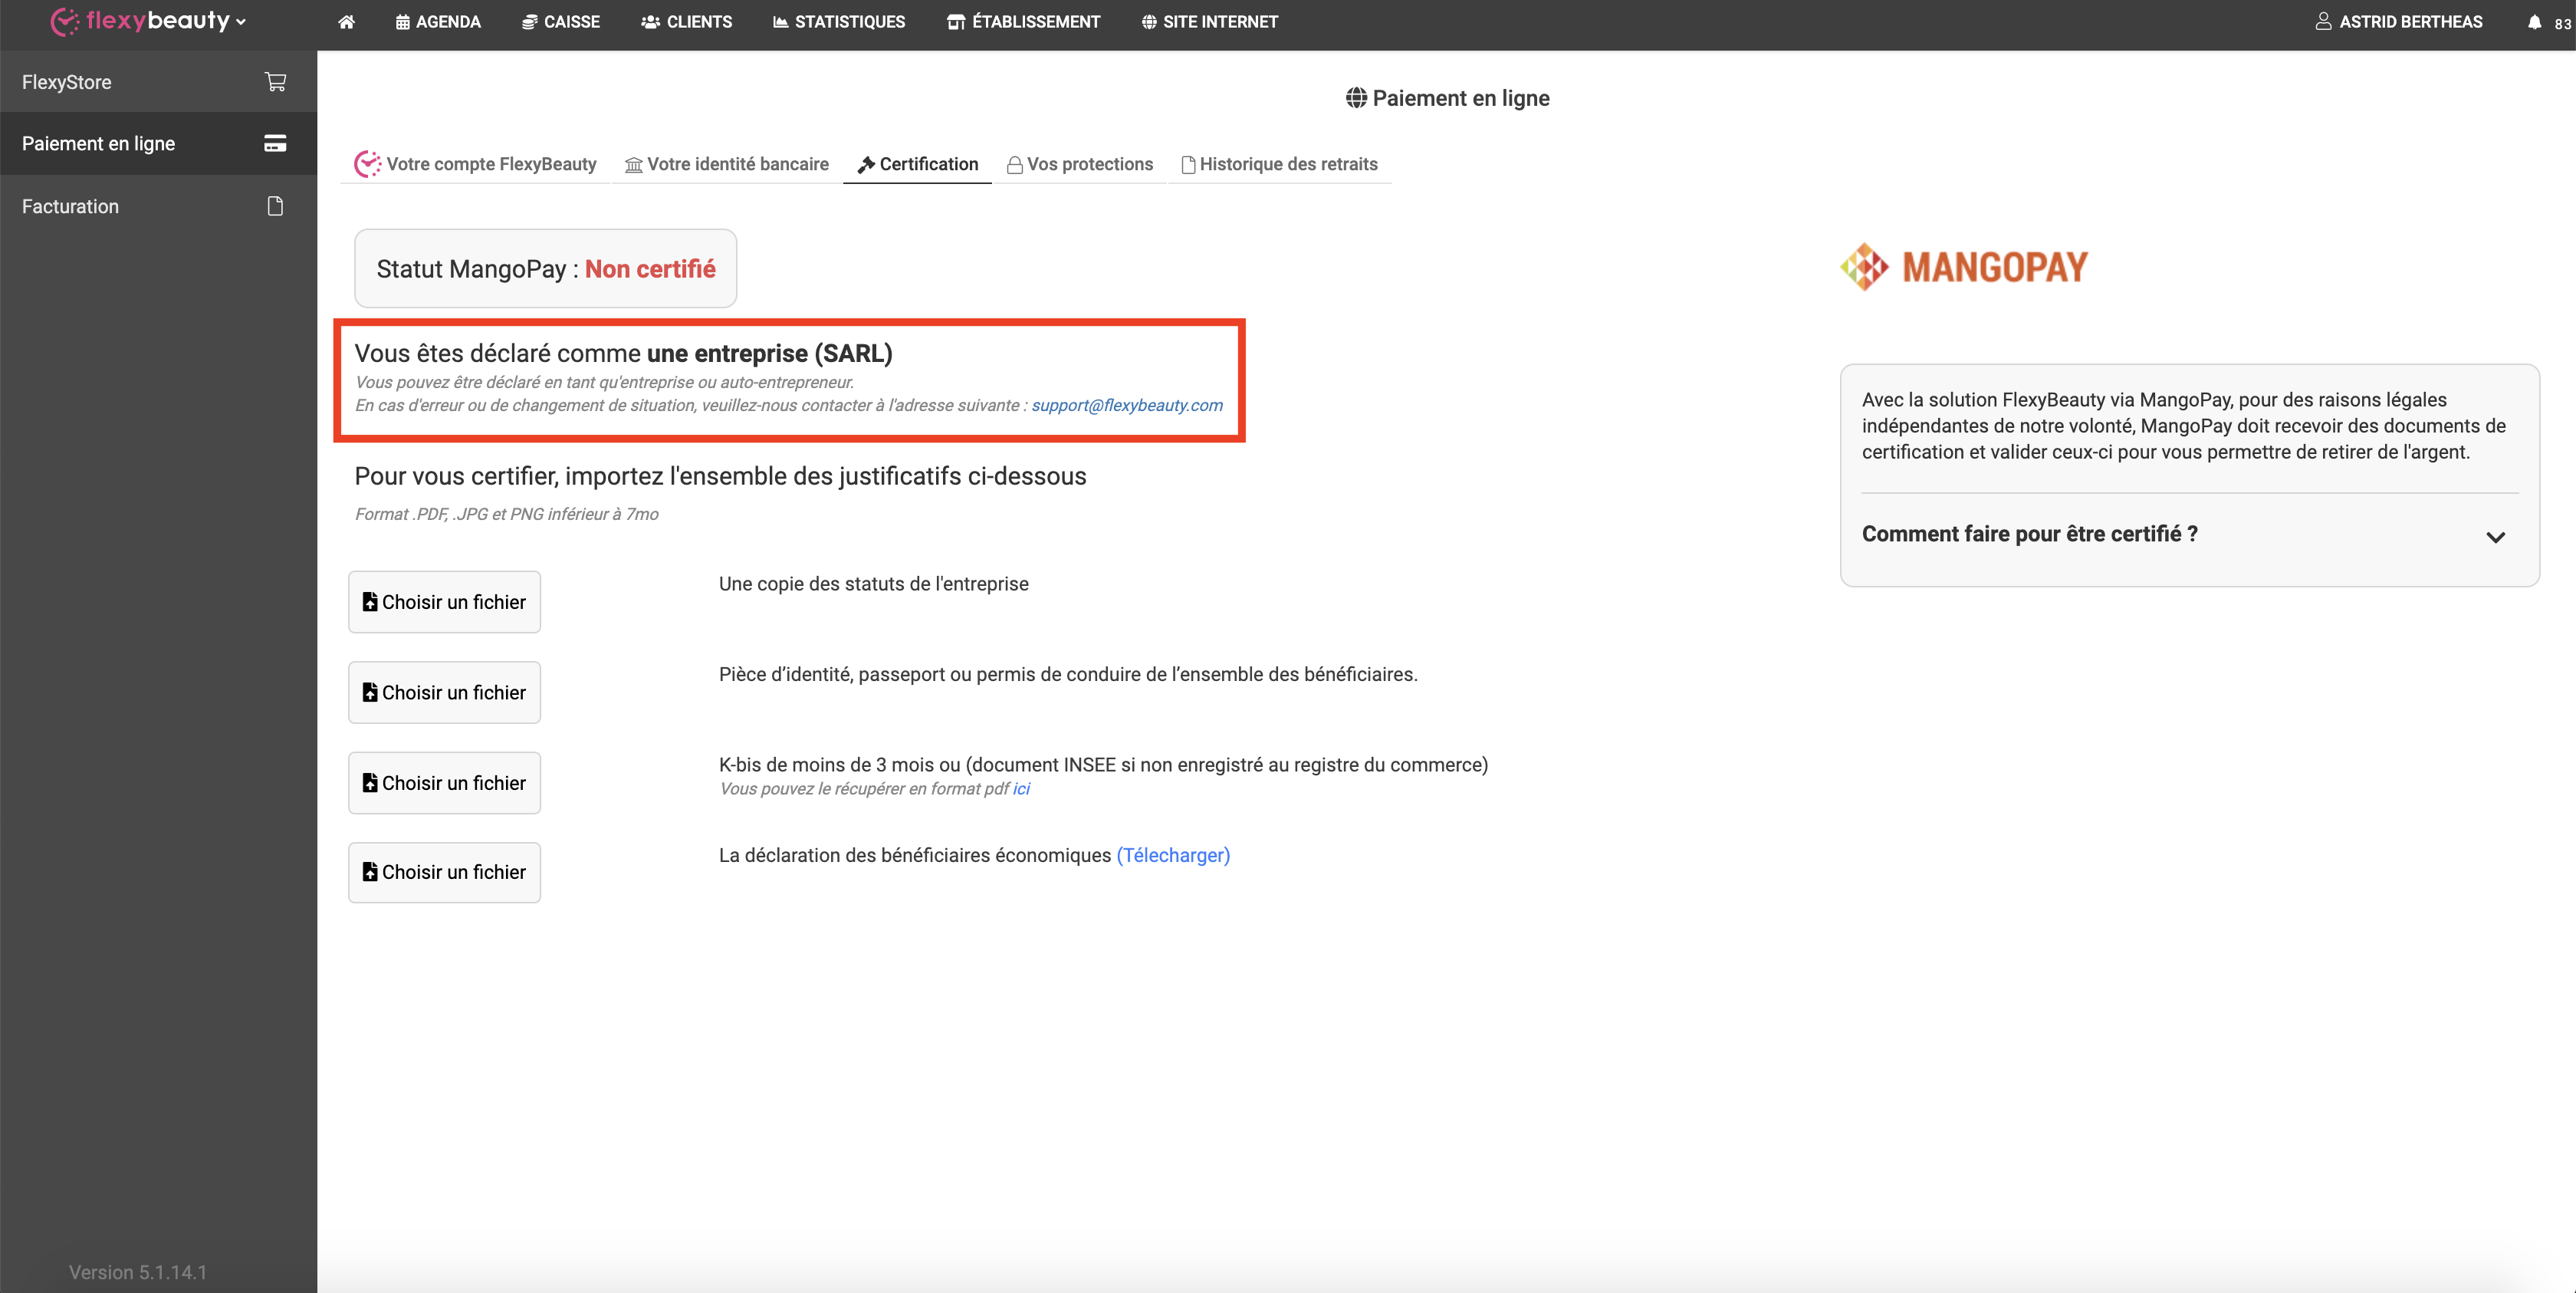Screen dimensions: 2576x1293
Task: Open the ASTRID BERTHEAS user account
Action: 2398,21
